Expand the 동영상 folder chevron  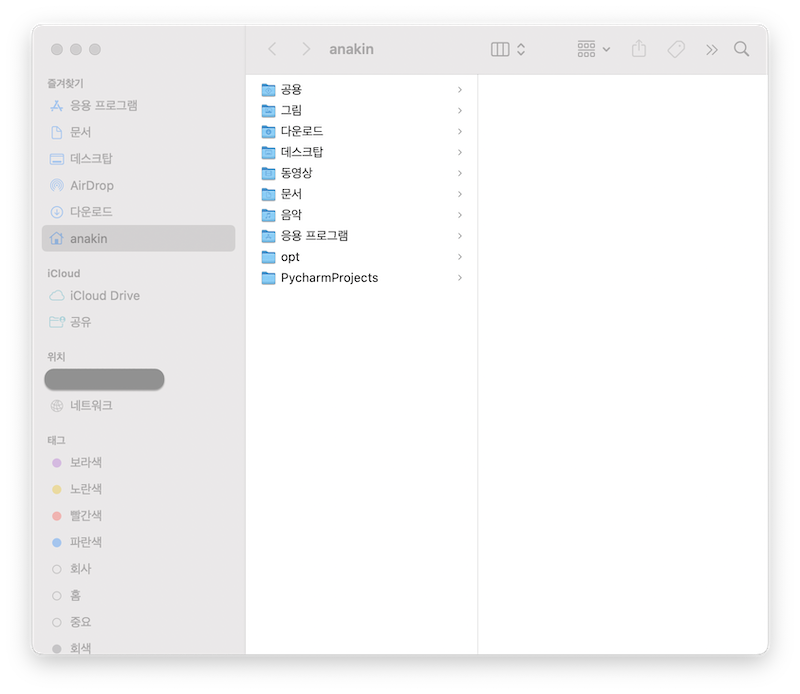(460, 174)
